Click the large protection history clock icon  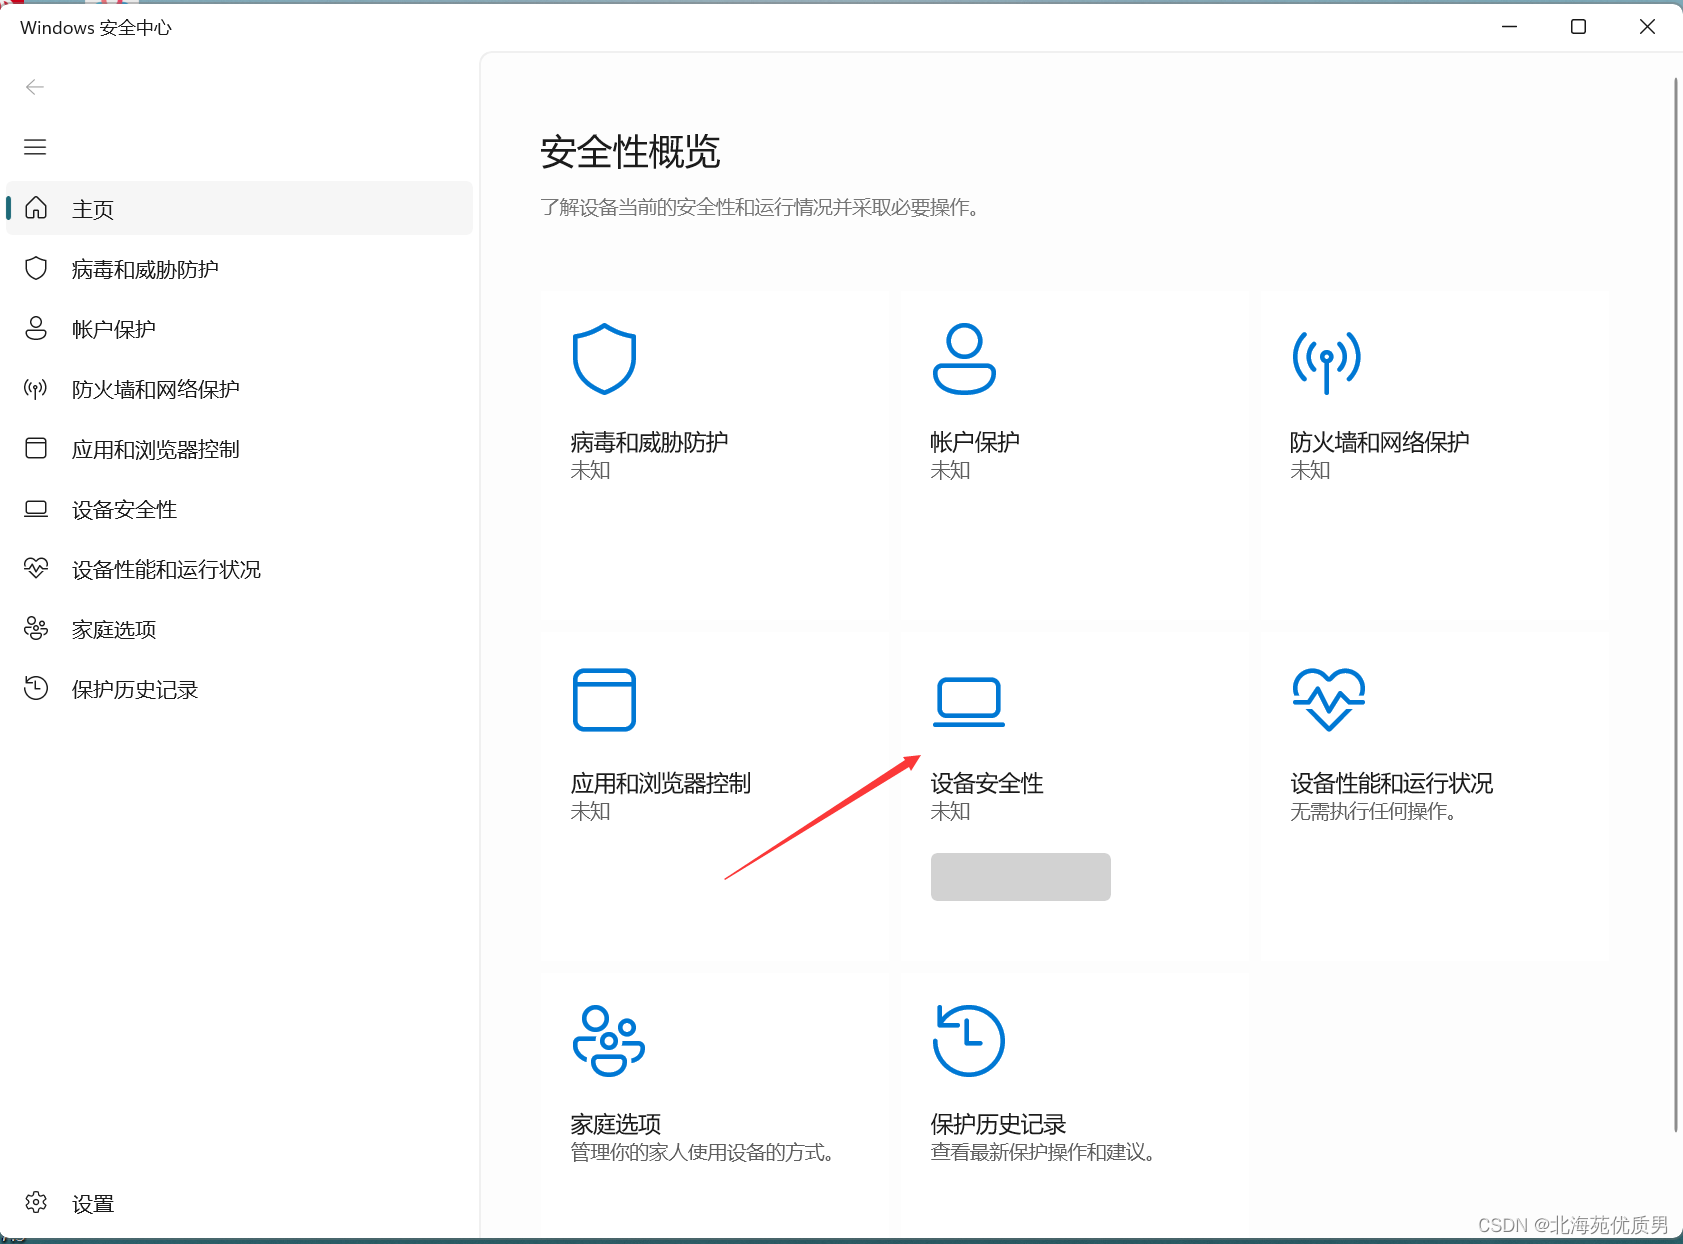coord(968,1041)
